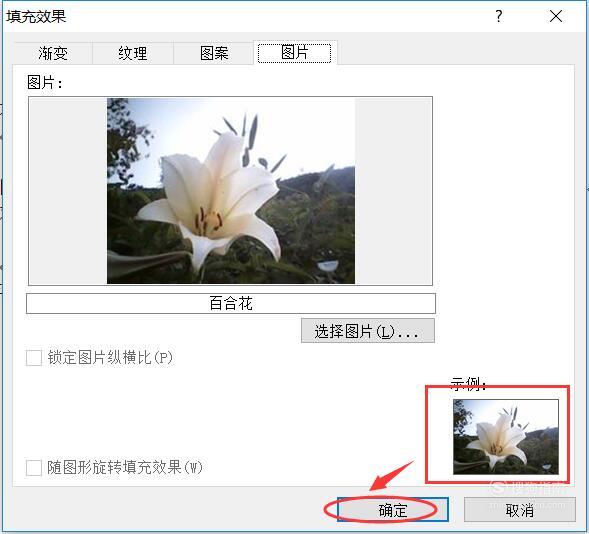Select the 图案 tab
The image size is (589, 534).
point(214,53)
